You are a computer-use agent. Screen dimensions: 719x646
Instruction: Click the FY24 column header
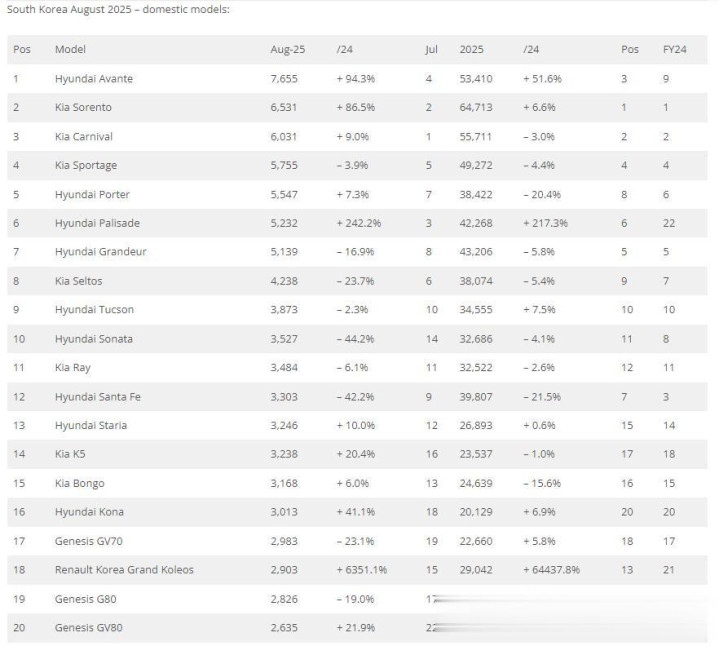[x=674, y=49]
